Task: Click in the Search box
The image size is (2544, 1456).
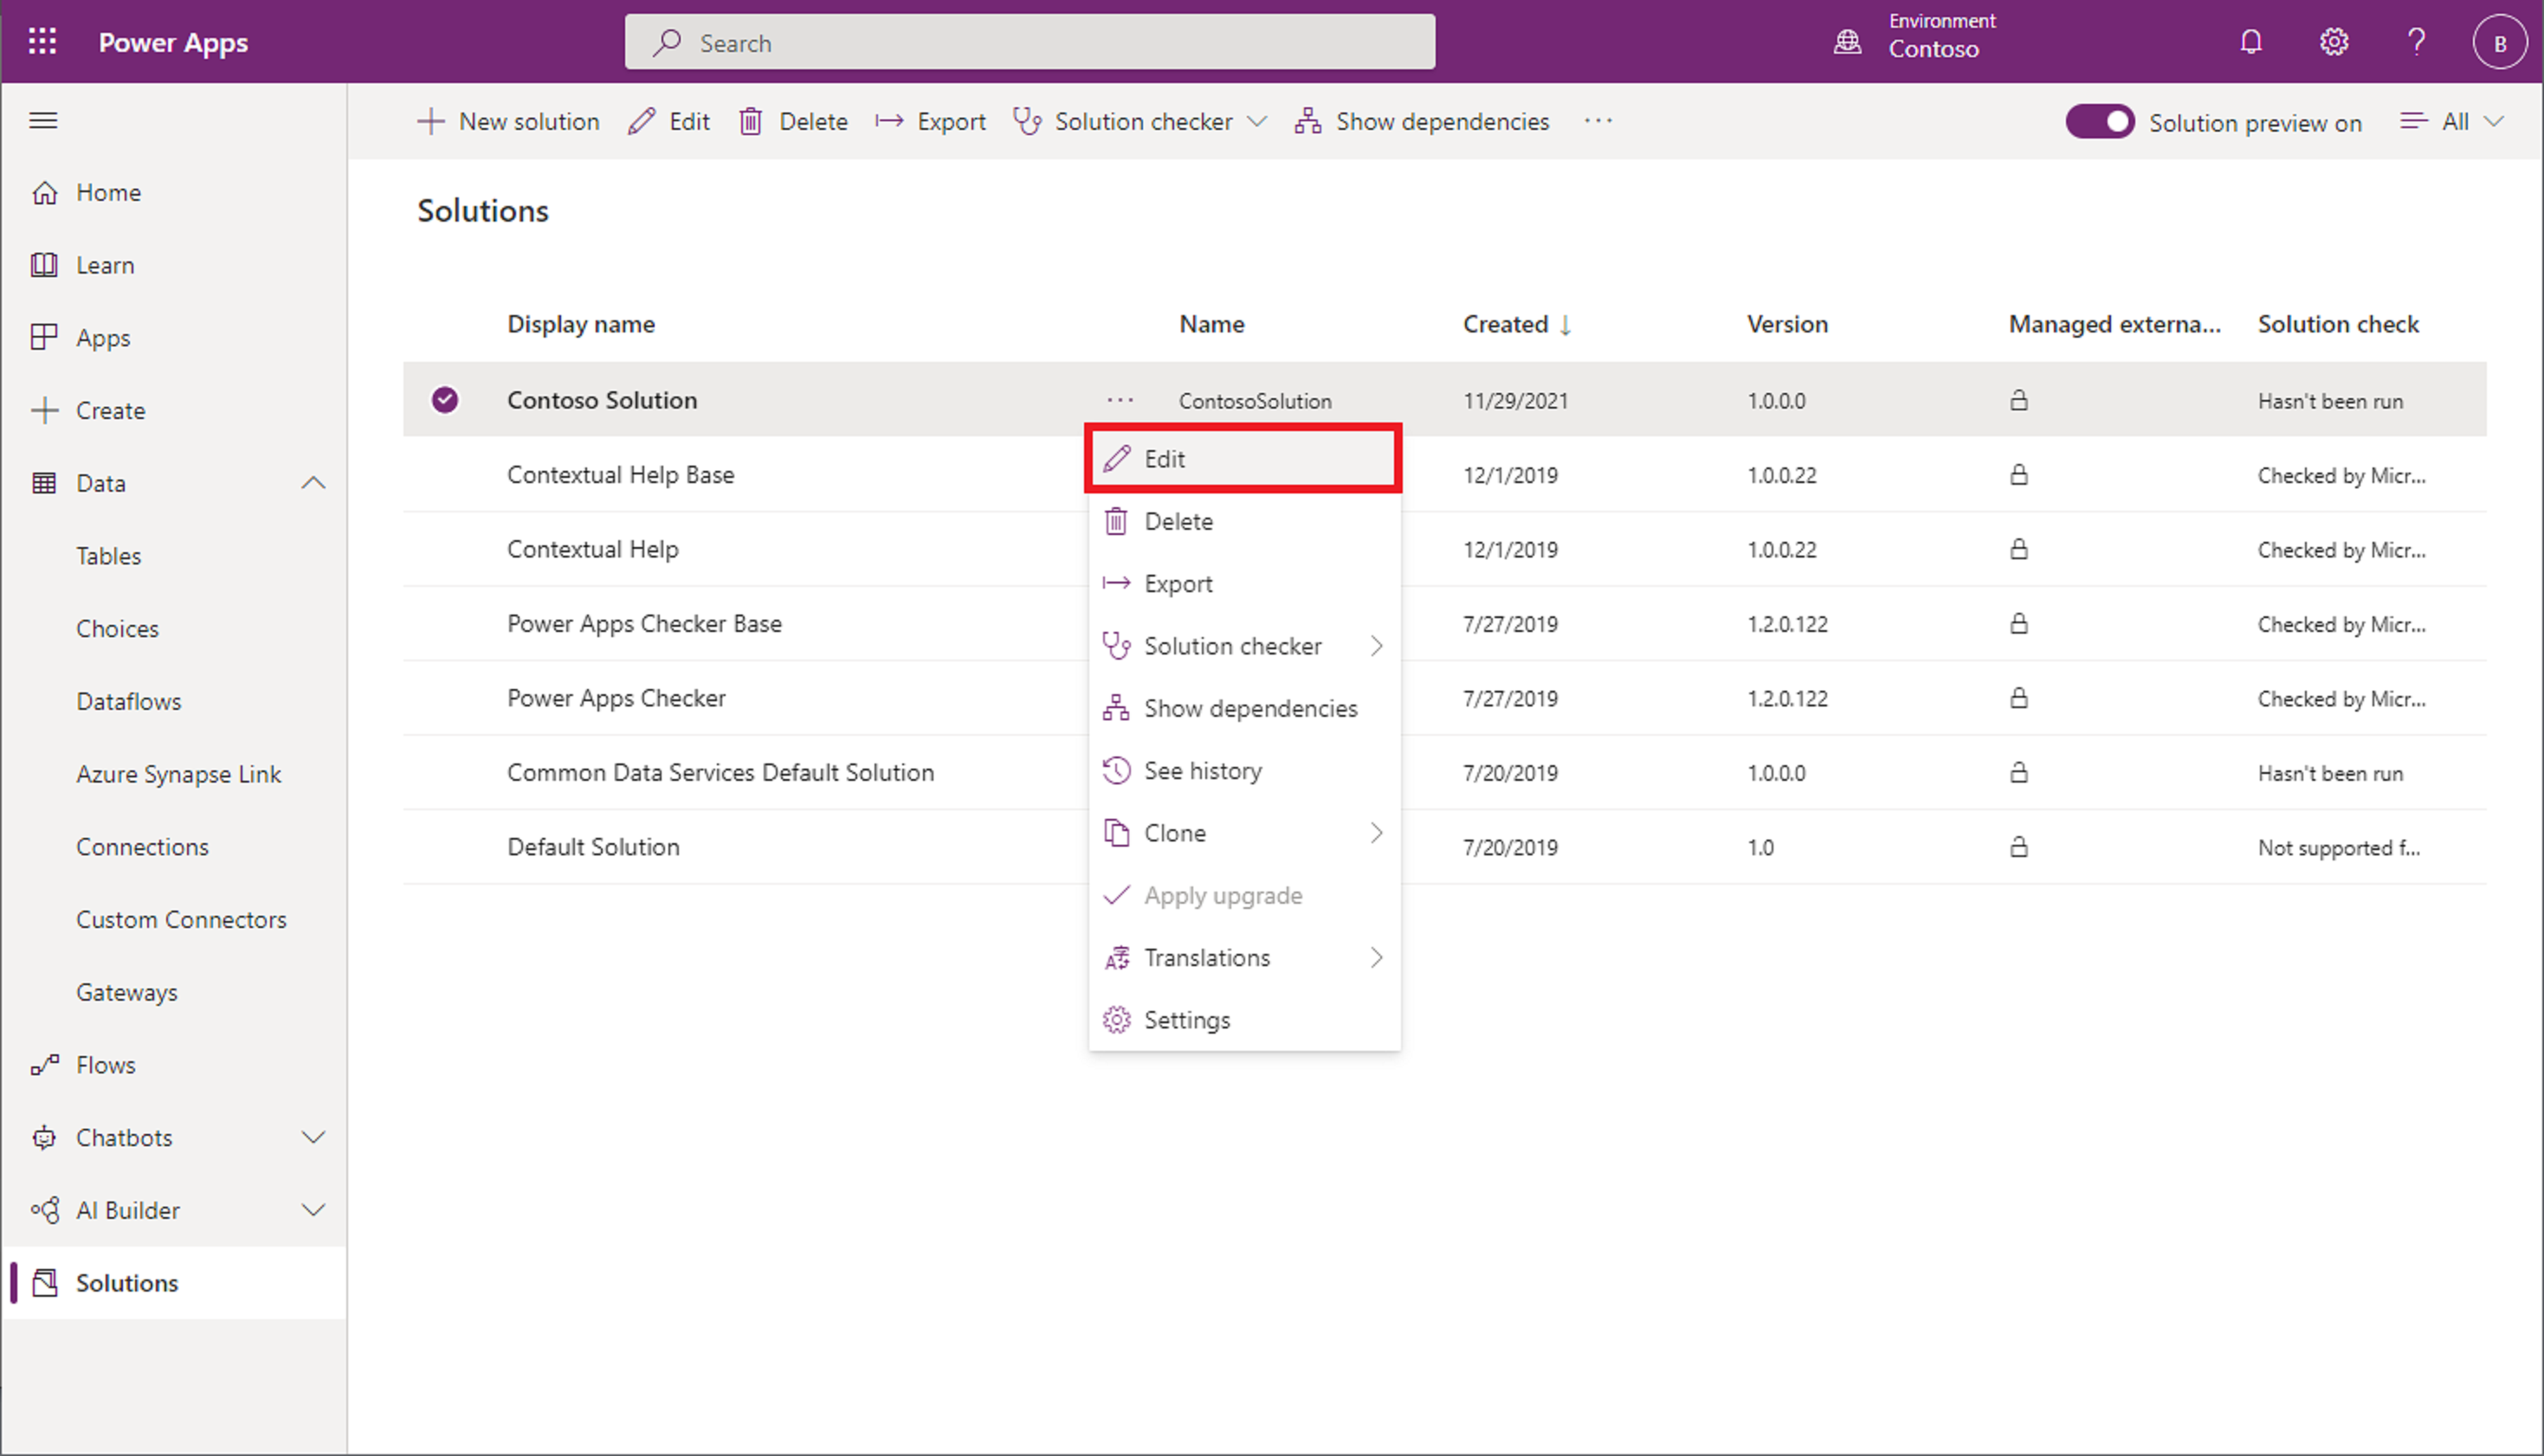Action: [1030, 42]
